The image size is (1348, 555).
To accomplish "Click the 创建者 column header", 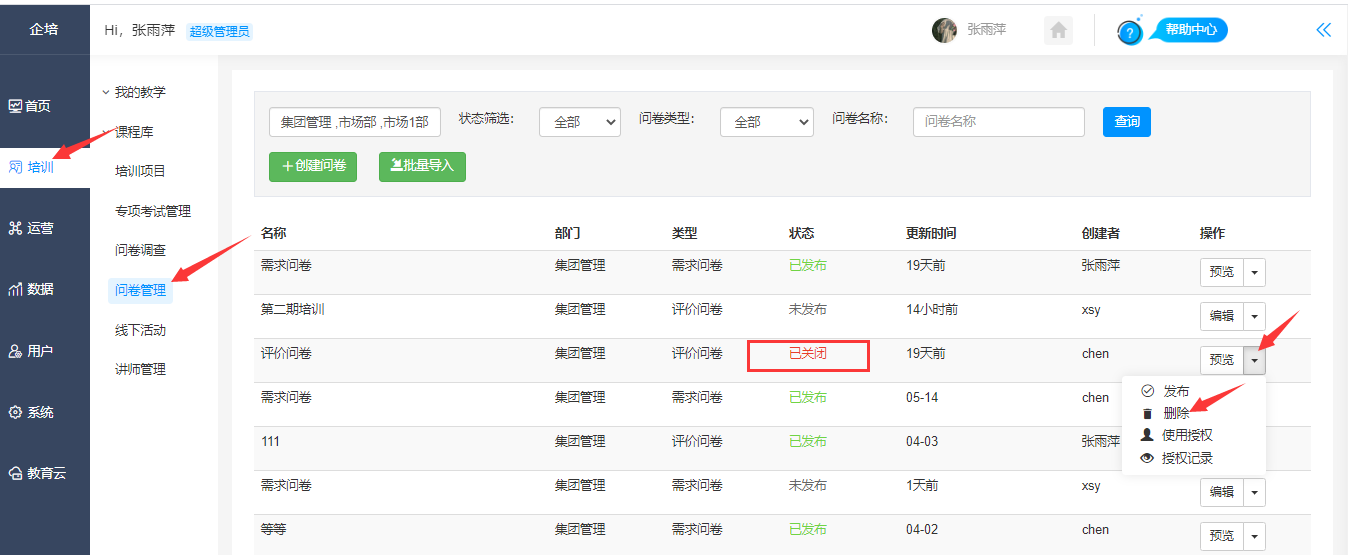I will pyautogui.click(x=1101, y=233).
